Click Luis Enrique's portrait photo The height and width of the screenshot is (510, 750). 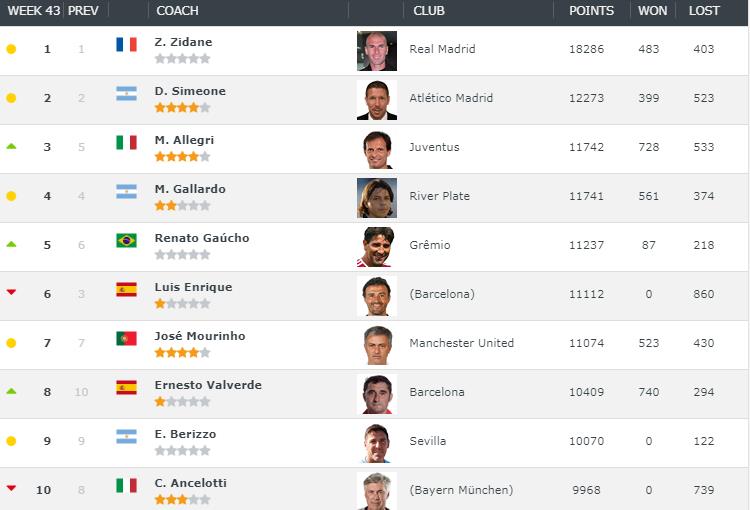(x=377, y=296)
